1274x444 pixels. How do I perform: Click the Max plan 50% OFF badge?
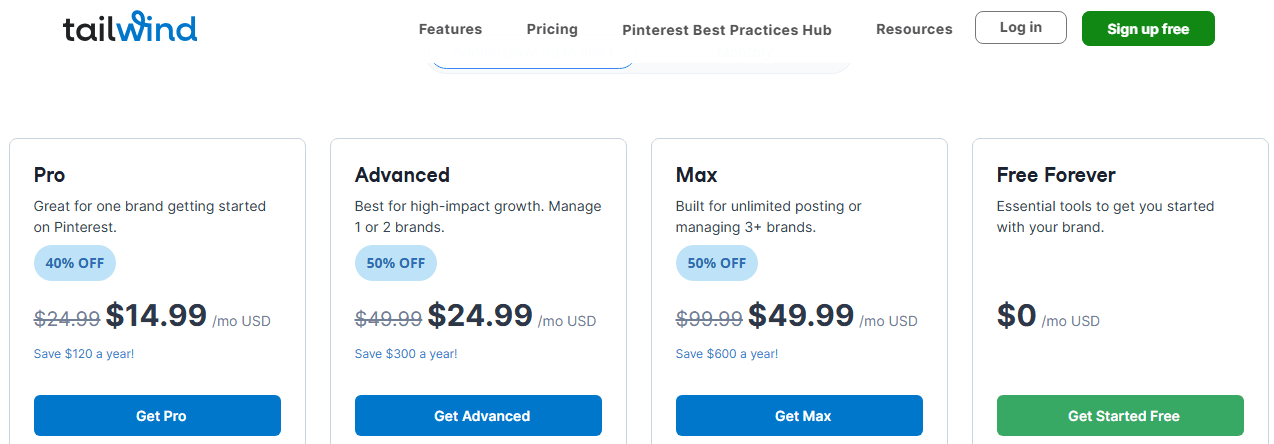pos(717,263)
